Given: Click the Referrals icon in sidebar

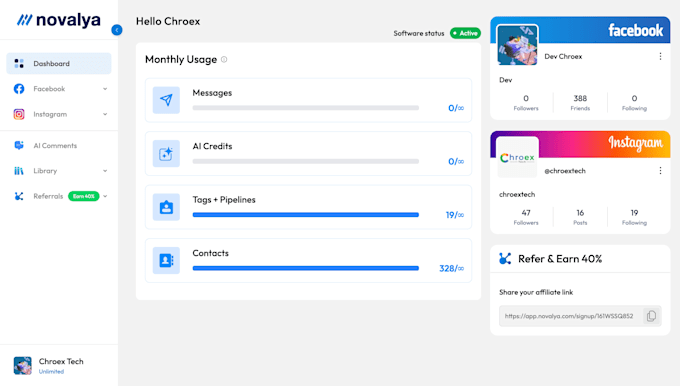Looking at the screenshot, I should [19, 196].
